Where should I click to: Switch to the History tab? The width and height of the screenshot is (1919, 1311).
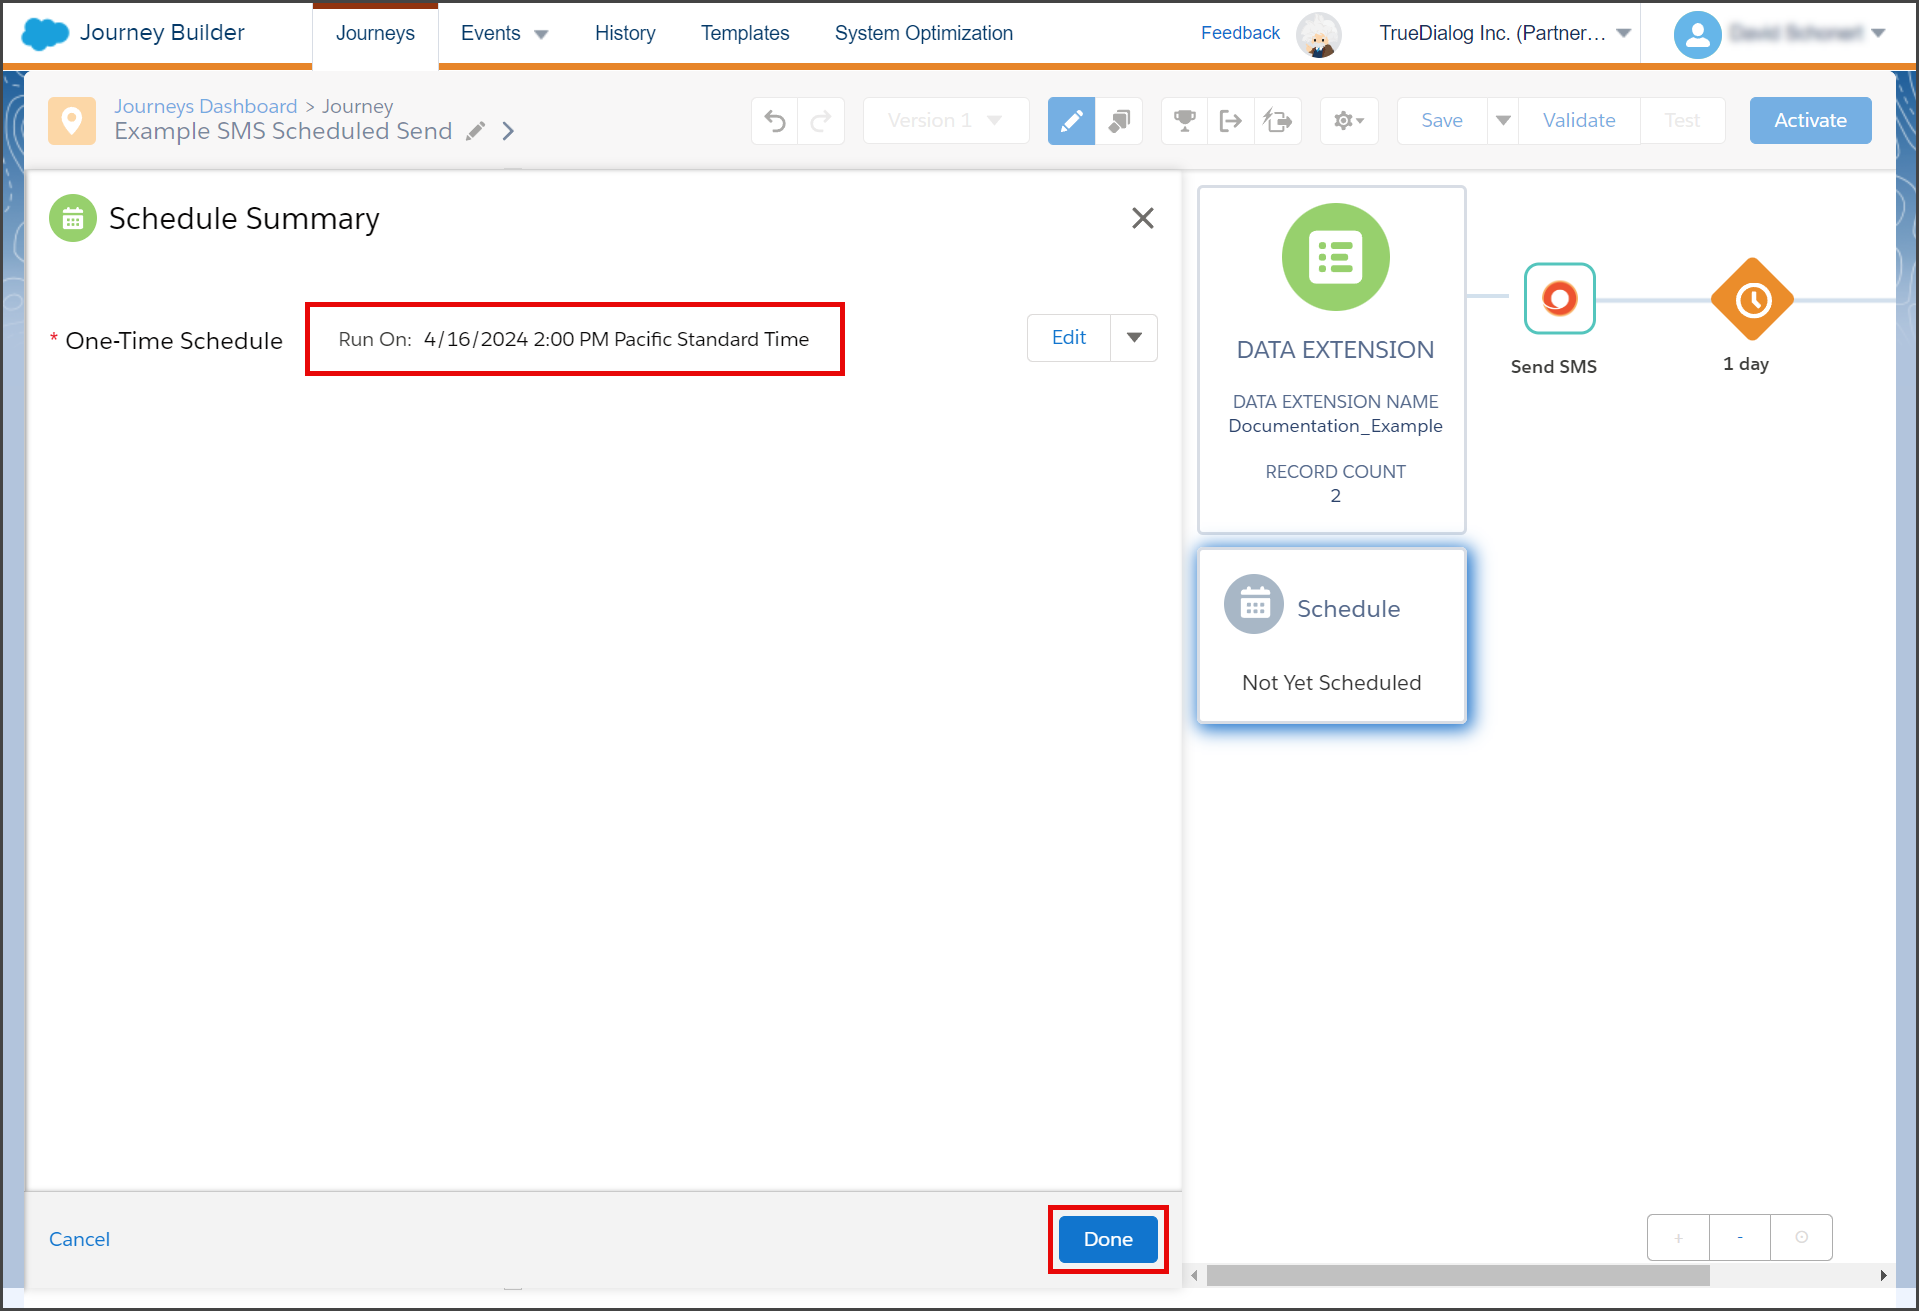pos(625,33)
